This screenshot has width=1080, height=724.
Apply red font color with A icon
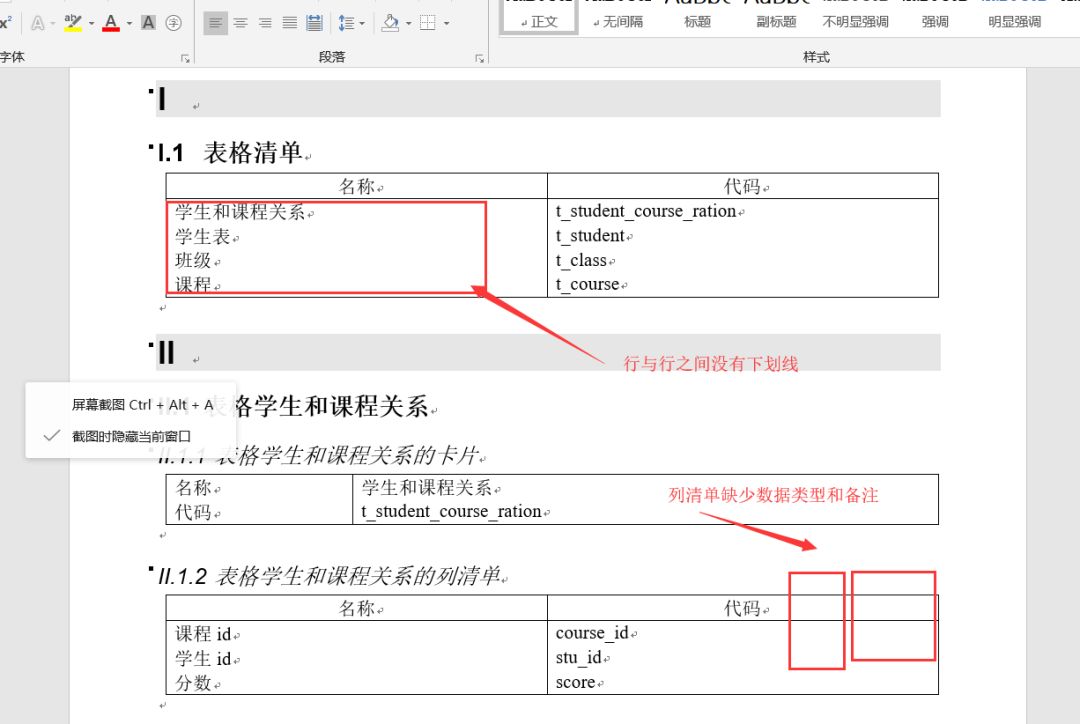coord(111,23)
